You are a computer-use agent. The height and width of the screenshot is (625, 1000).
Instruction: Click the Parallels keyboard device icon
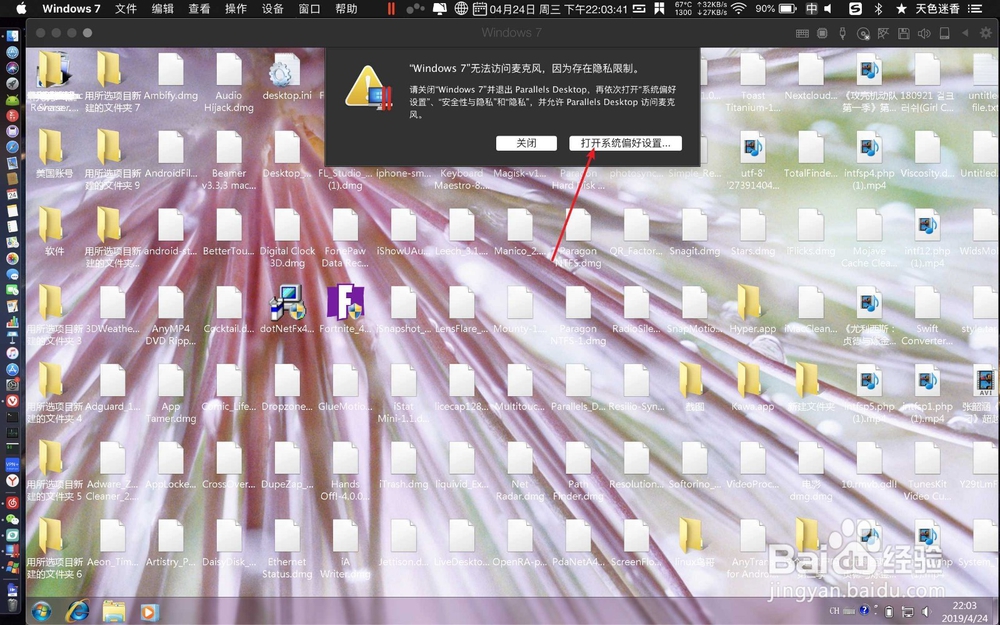pyautogui.click(x=802, y=33)
